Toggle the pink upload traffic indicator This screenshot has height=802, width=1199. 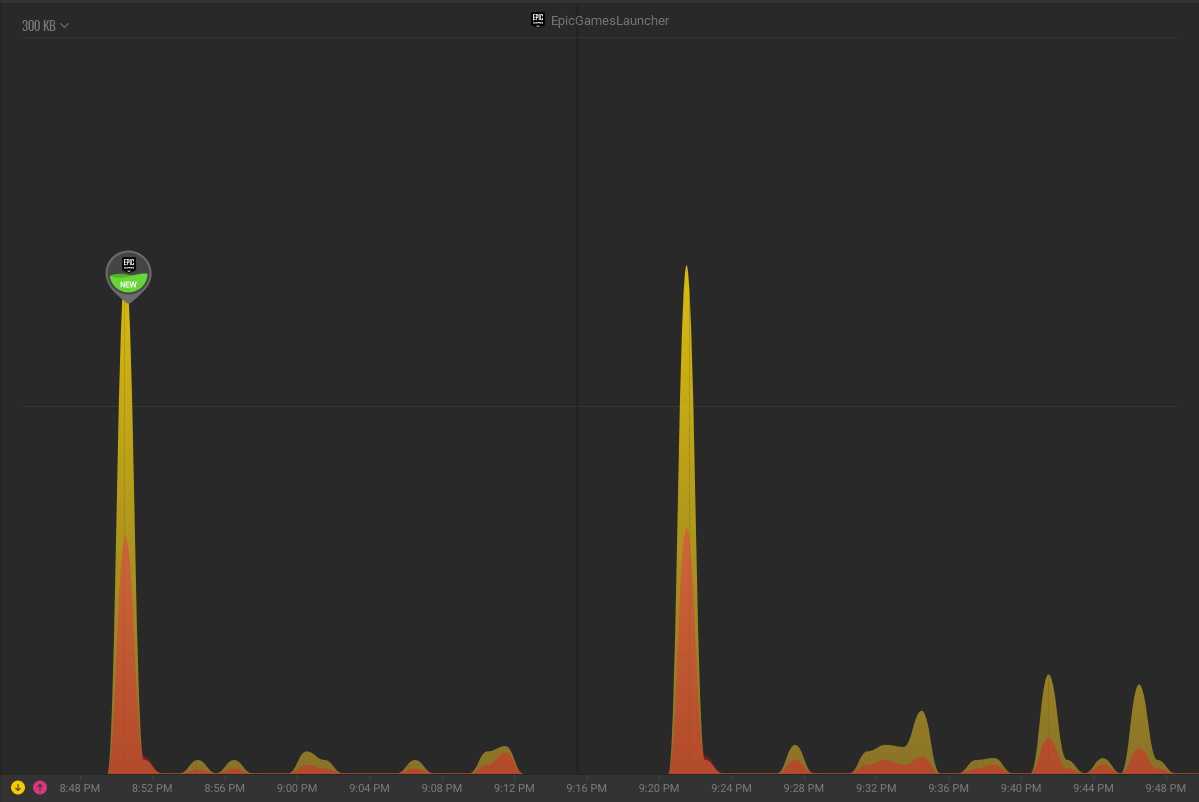click(40, 787)
